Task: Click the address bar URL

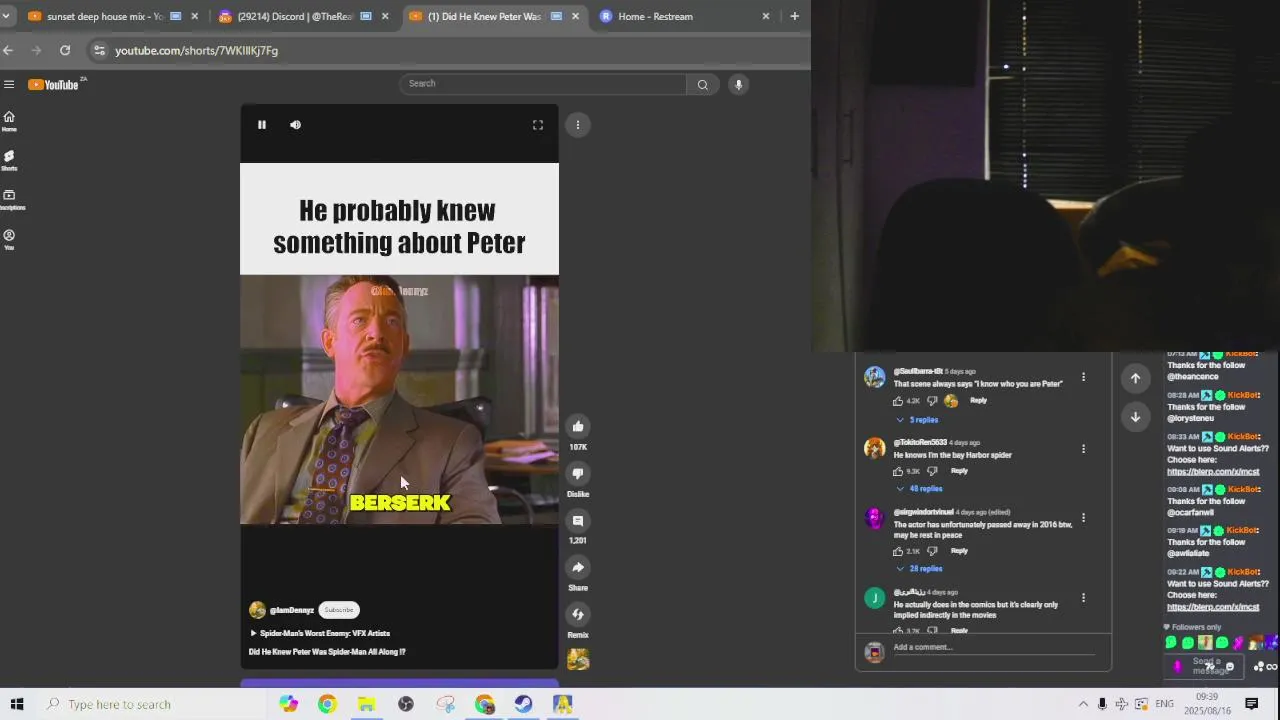Action: [x=196, y=51]
